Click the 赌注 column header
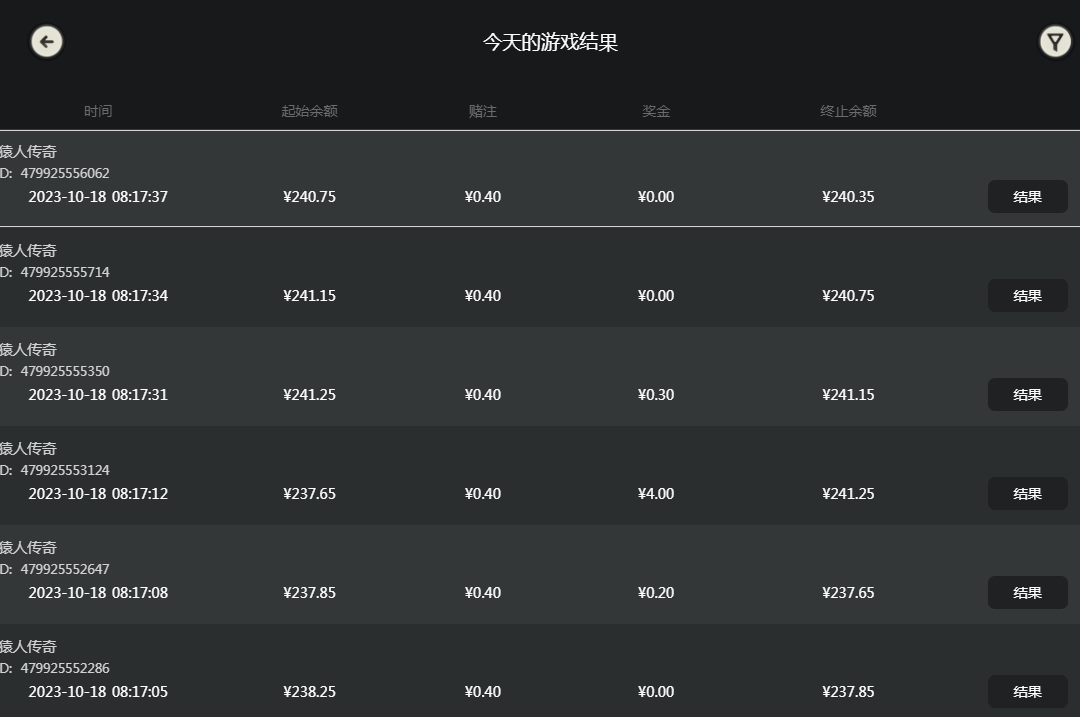 [482, 111]
